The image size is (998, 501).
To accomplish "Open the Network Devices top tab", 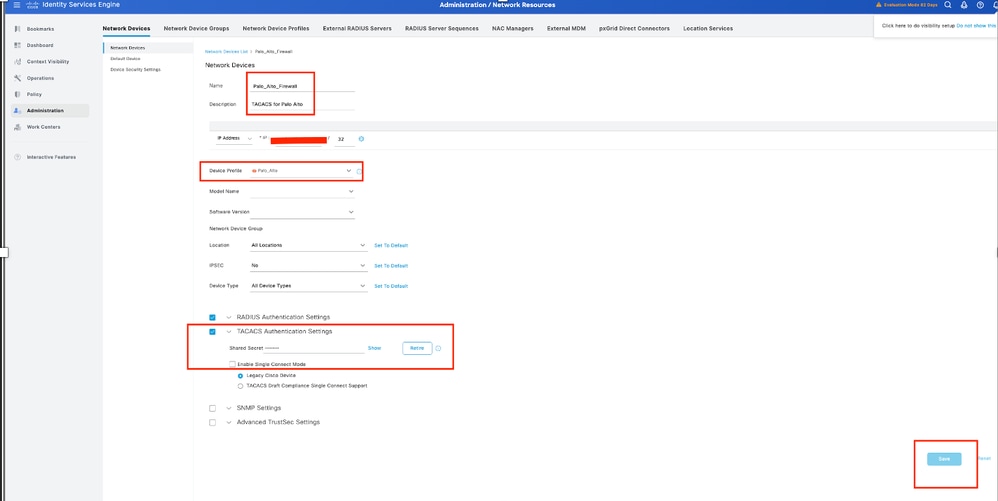I will click(x=127, y=29).
